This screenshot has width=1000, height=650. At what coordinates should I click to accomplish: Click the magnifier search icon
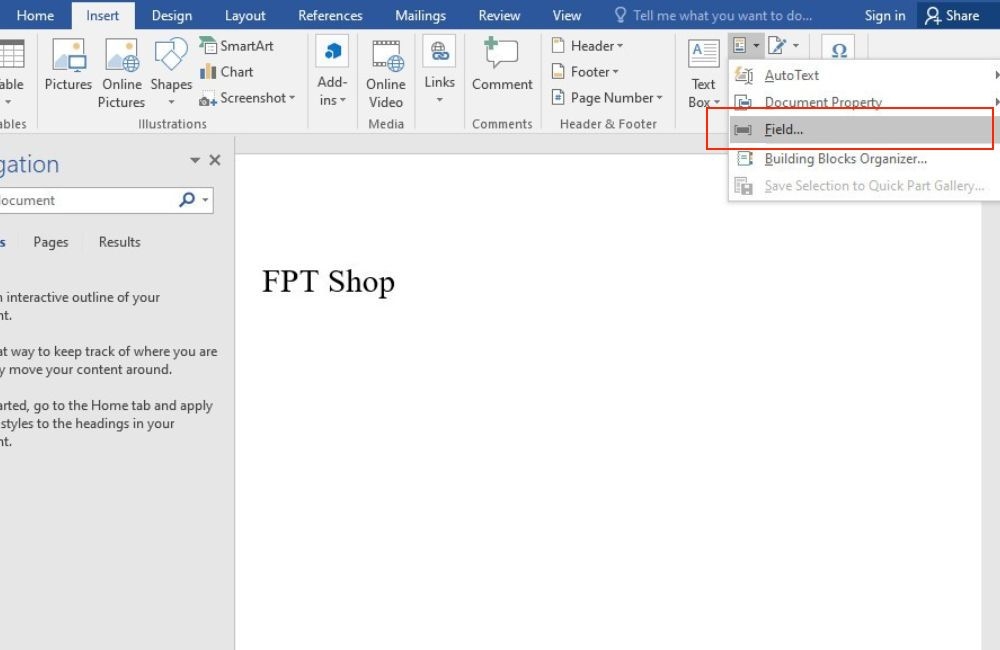[x=187, y=200]
